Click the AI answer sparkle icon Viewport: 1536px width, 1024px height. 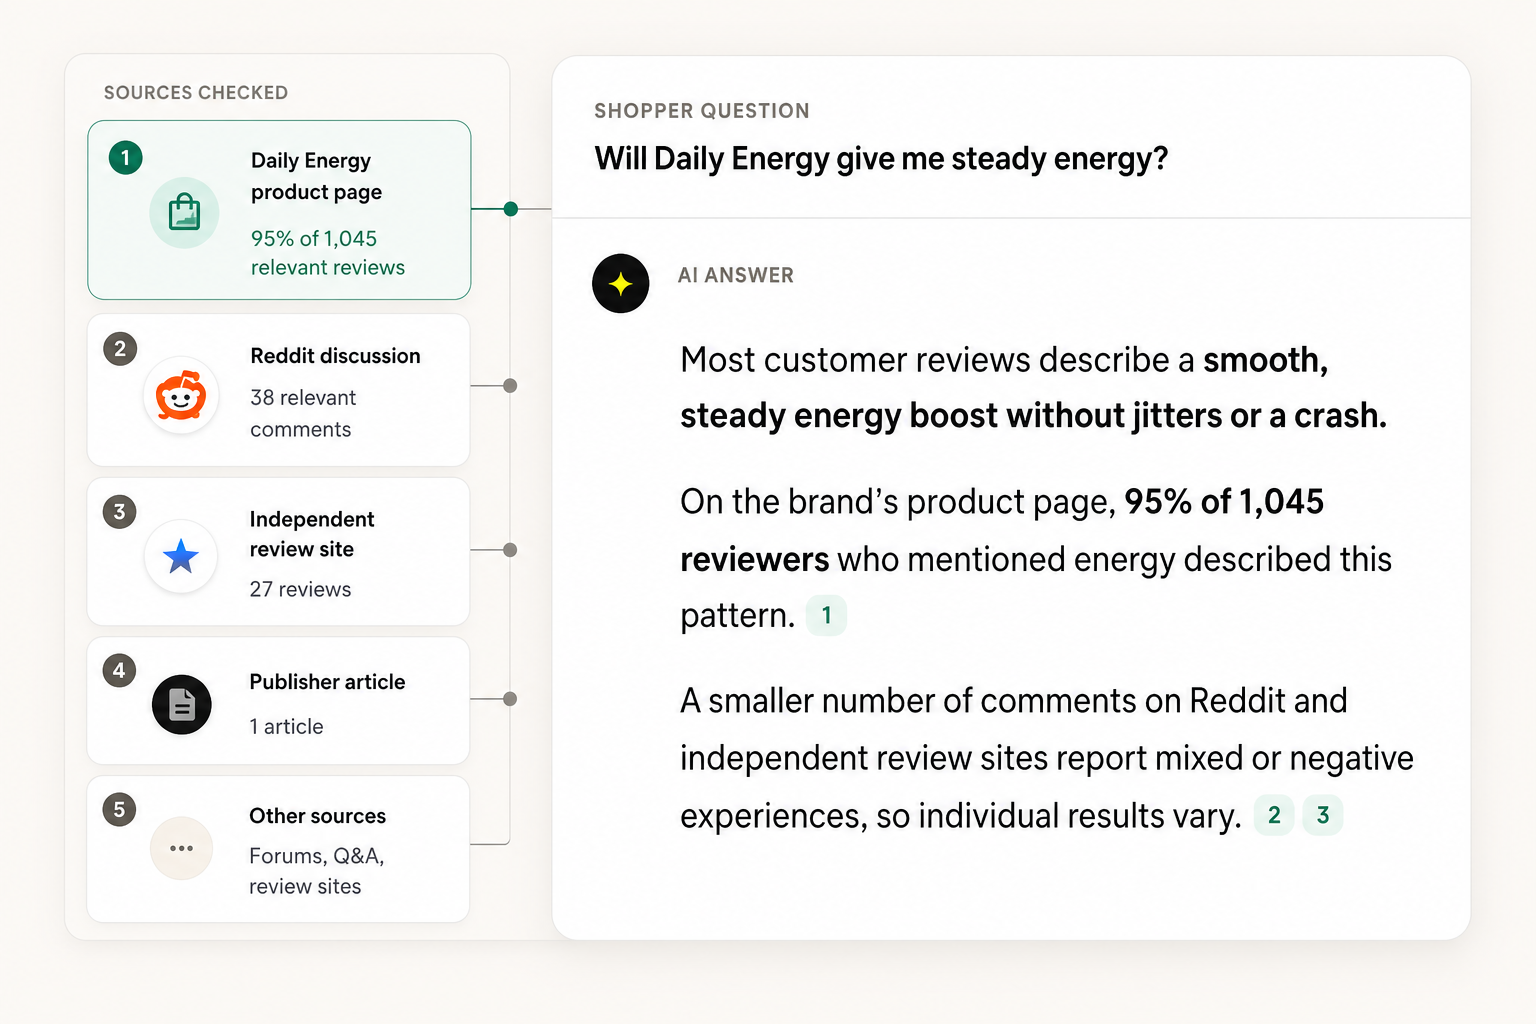(620, 283)
